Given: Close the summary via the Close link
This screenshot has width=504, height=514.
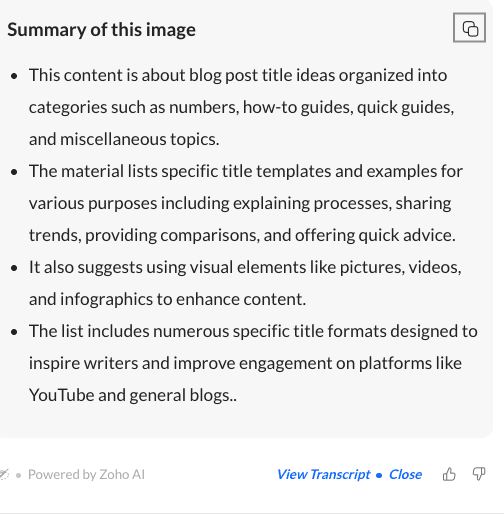Looking at the screenshot, I should (405, 474).
